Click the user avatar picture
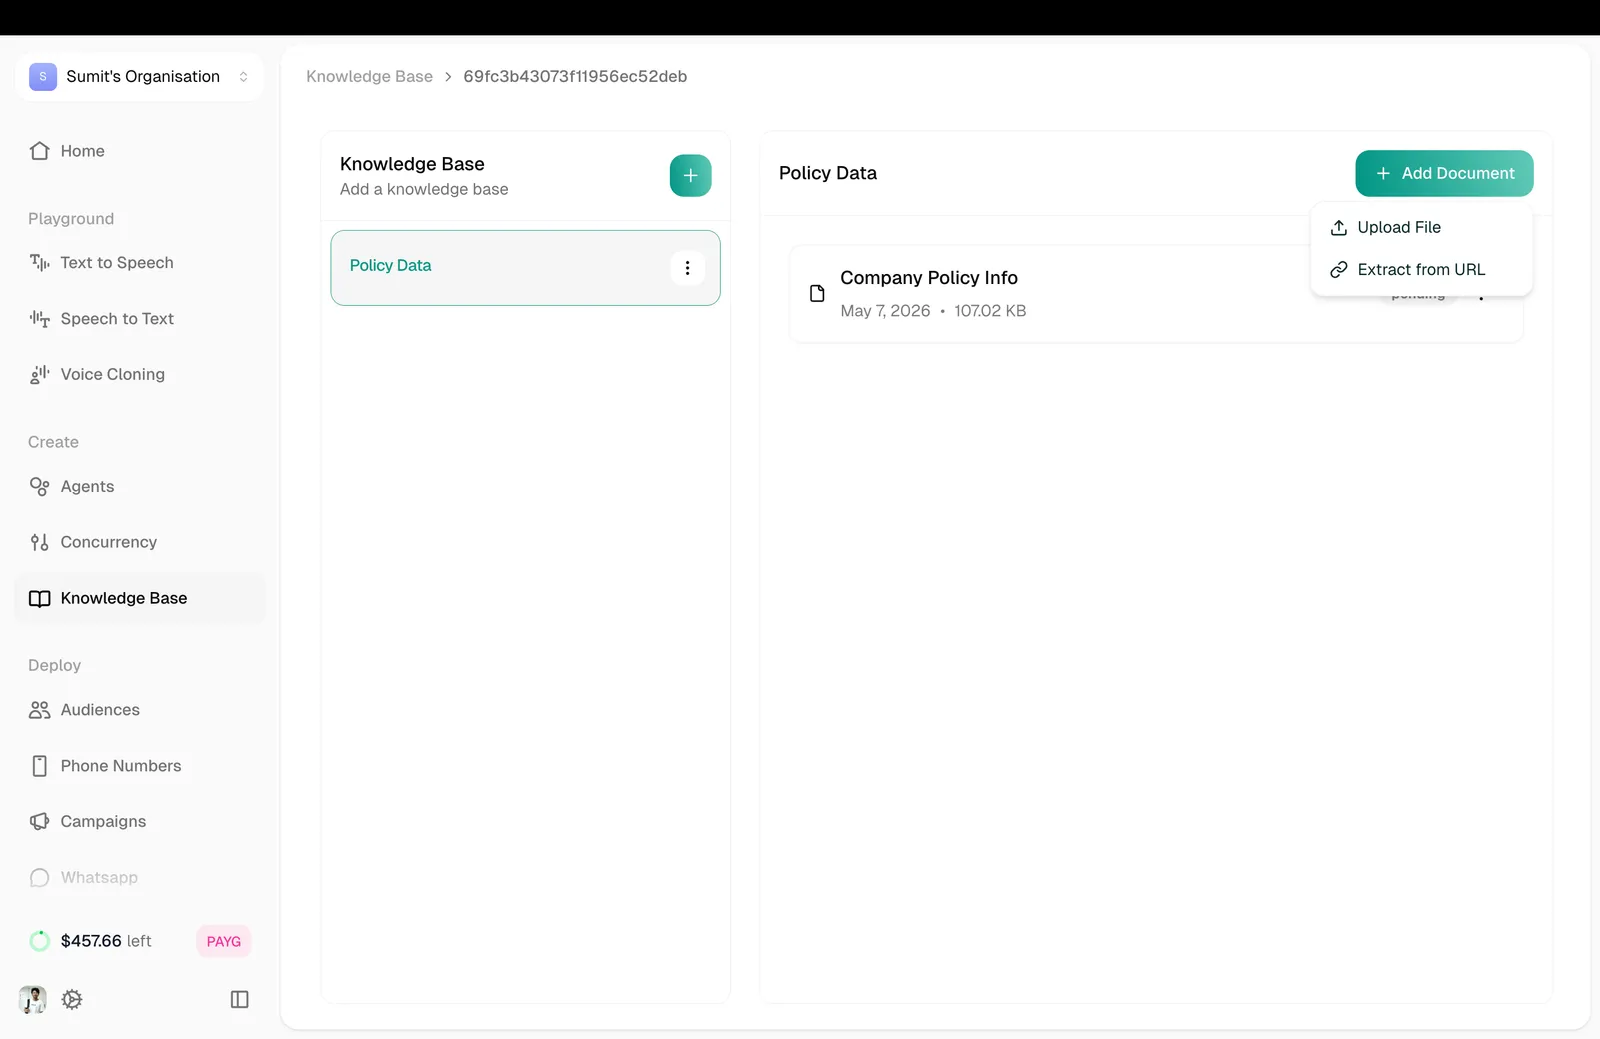This screenshot has height=1039, width=1600. (x=33, y=999)
